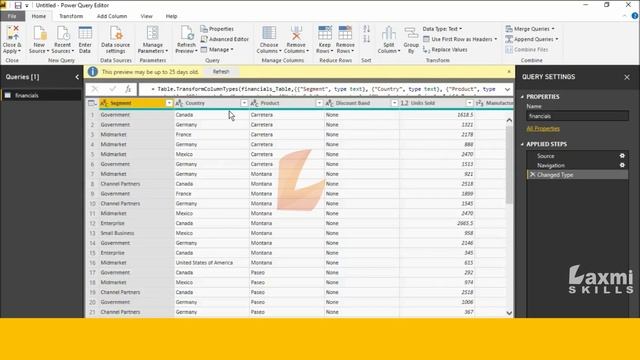Click the save icon in title bar

coord(18,5)
